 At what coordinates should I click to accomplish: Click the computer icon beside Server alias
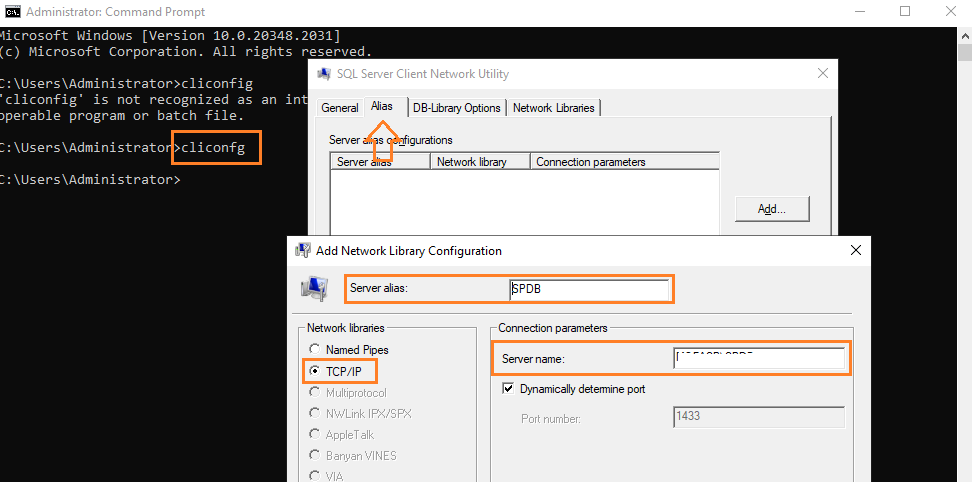[x=314, y=289]
